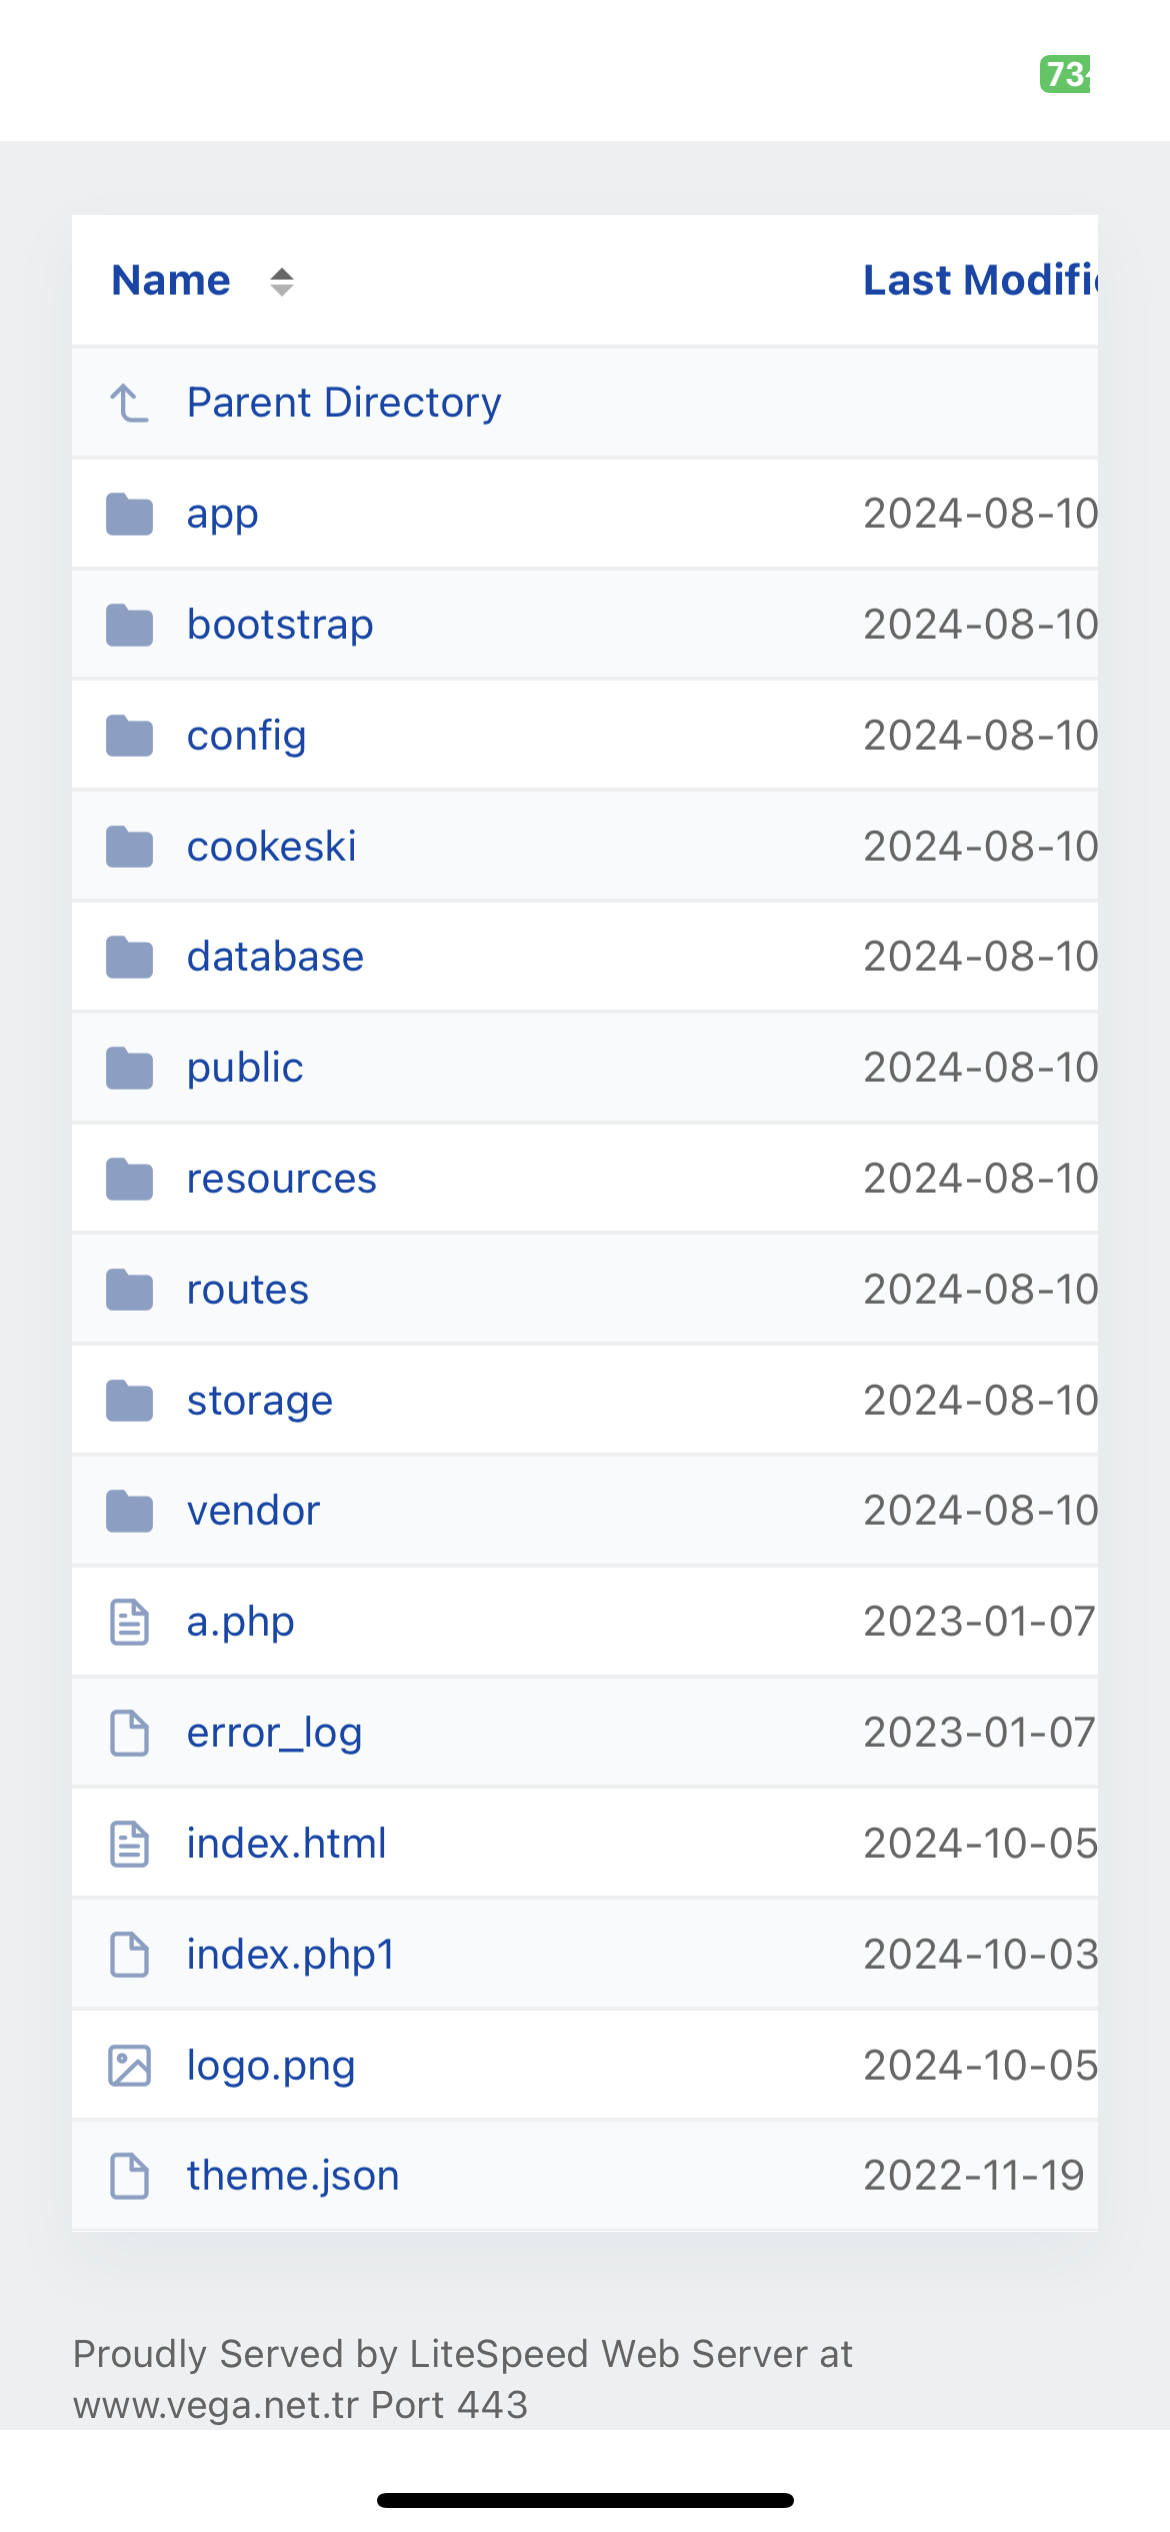Click the logo.png image file icon
The height and width of the screenshot is (2532, 1170).
pyautogui.click(x=129, y=2066)
